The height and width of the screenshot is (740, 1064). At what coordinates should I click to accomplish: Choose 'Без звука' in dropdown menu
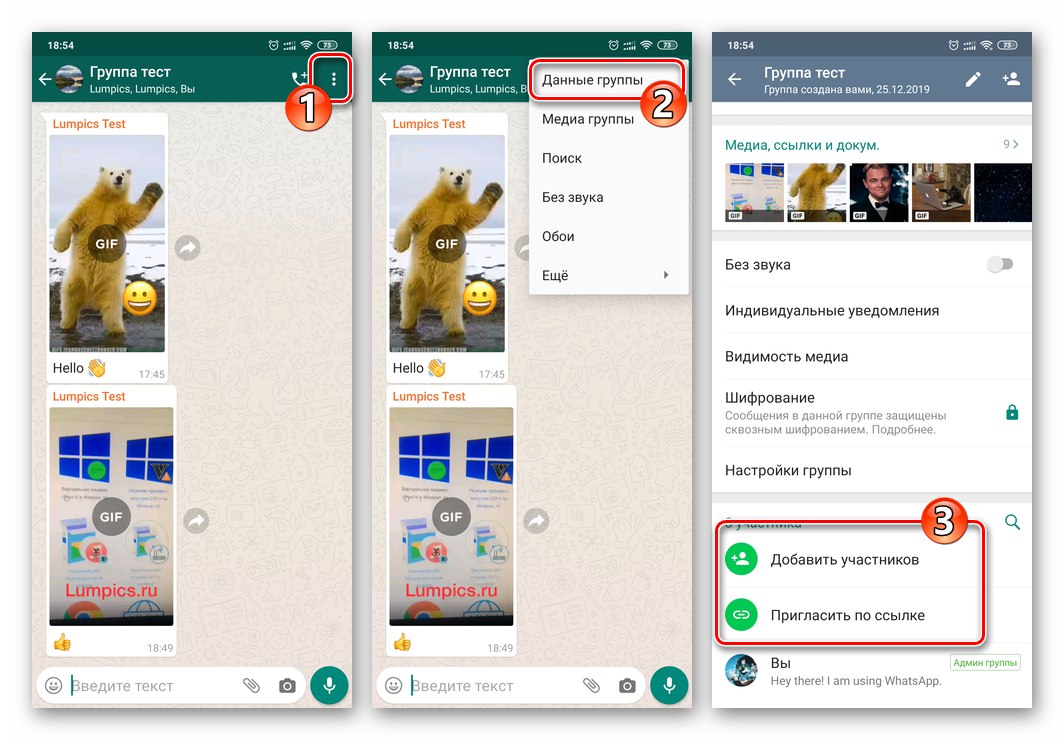[608, 197]
